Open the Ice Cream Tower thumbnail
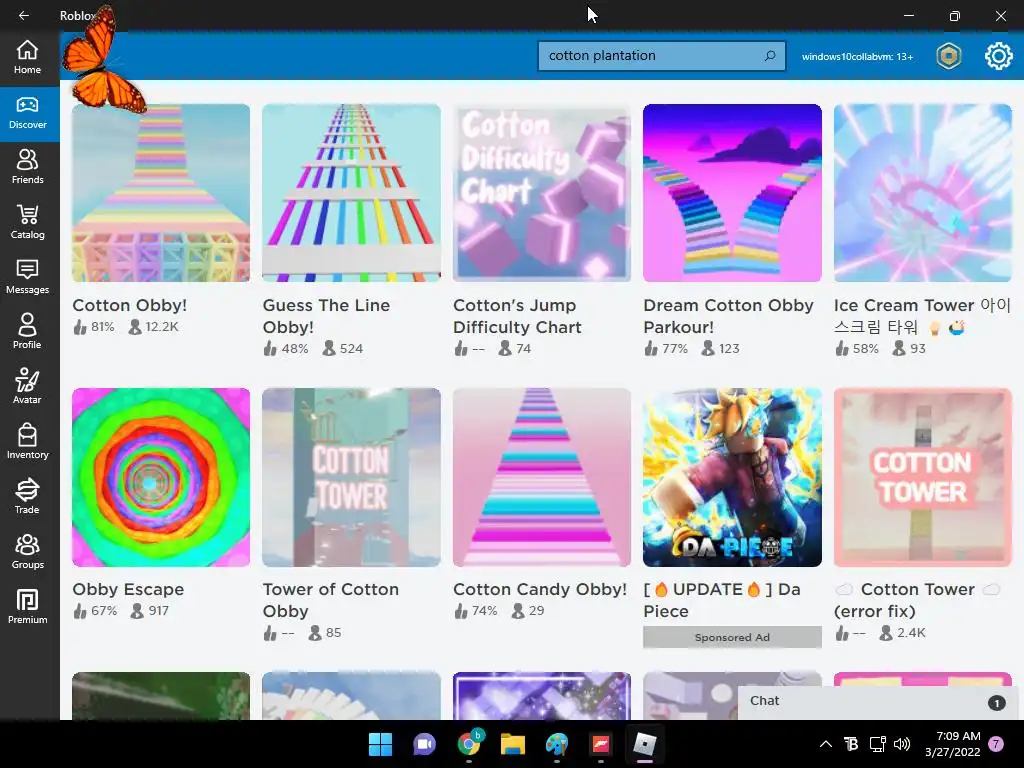 coord(923,193)
